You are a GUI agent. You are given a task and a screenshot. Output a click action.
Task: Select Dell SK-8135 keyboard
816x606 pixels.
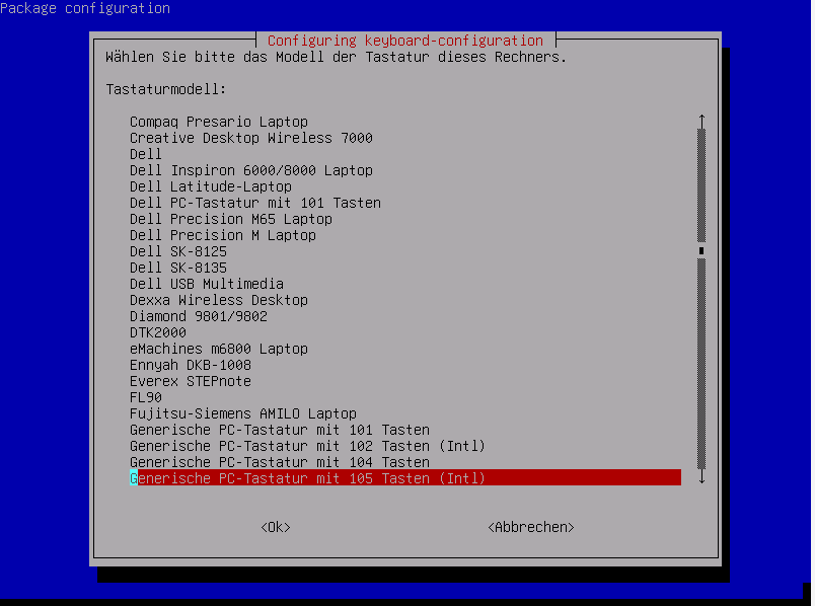tap(178, 268)
